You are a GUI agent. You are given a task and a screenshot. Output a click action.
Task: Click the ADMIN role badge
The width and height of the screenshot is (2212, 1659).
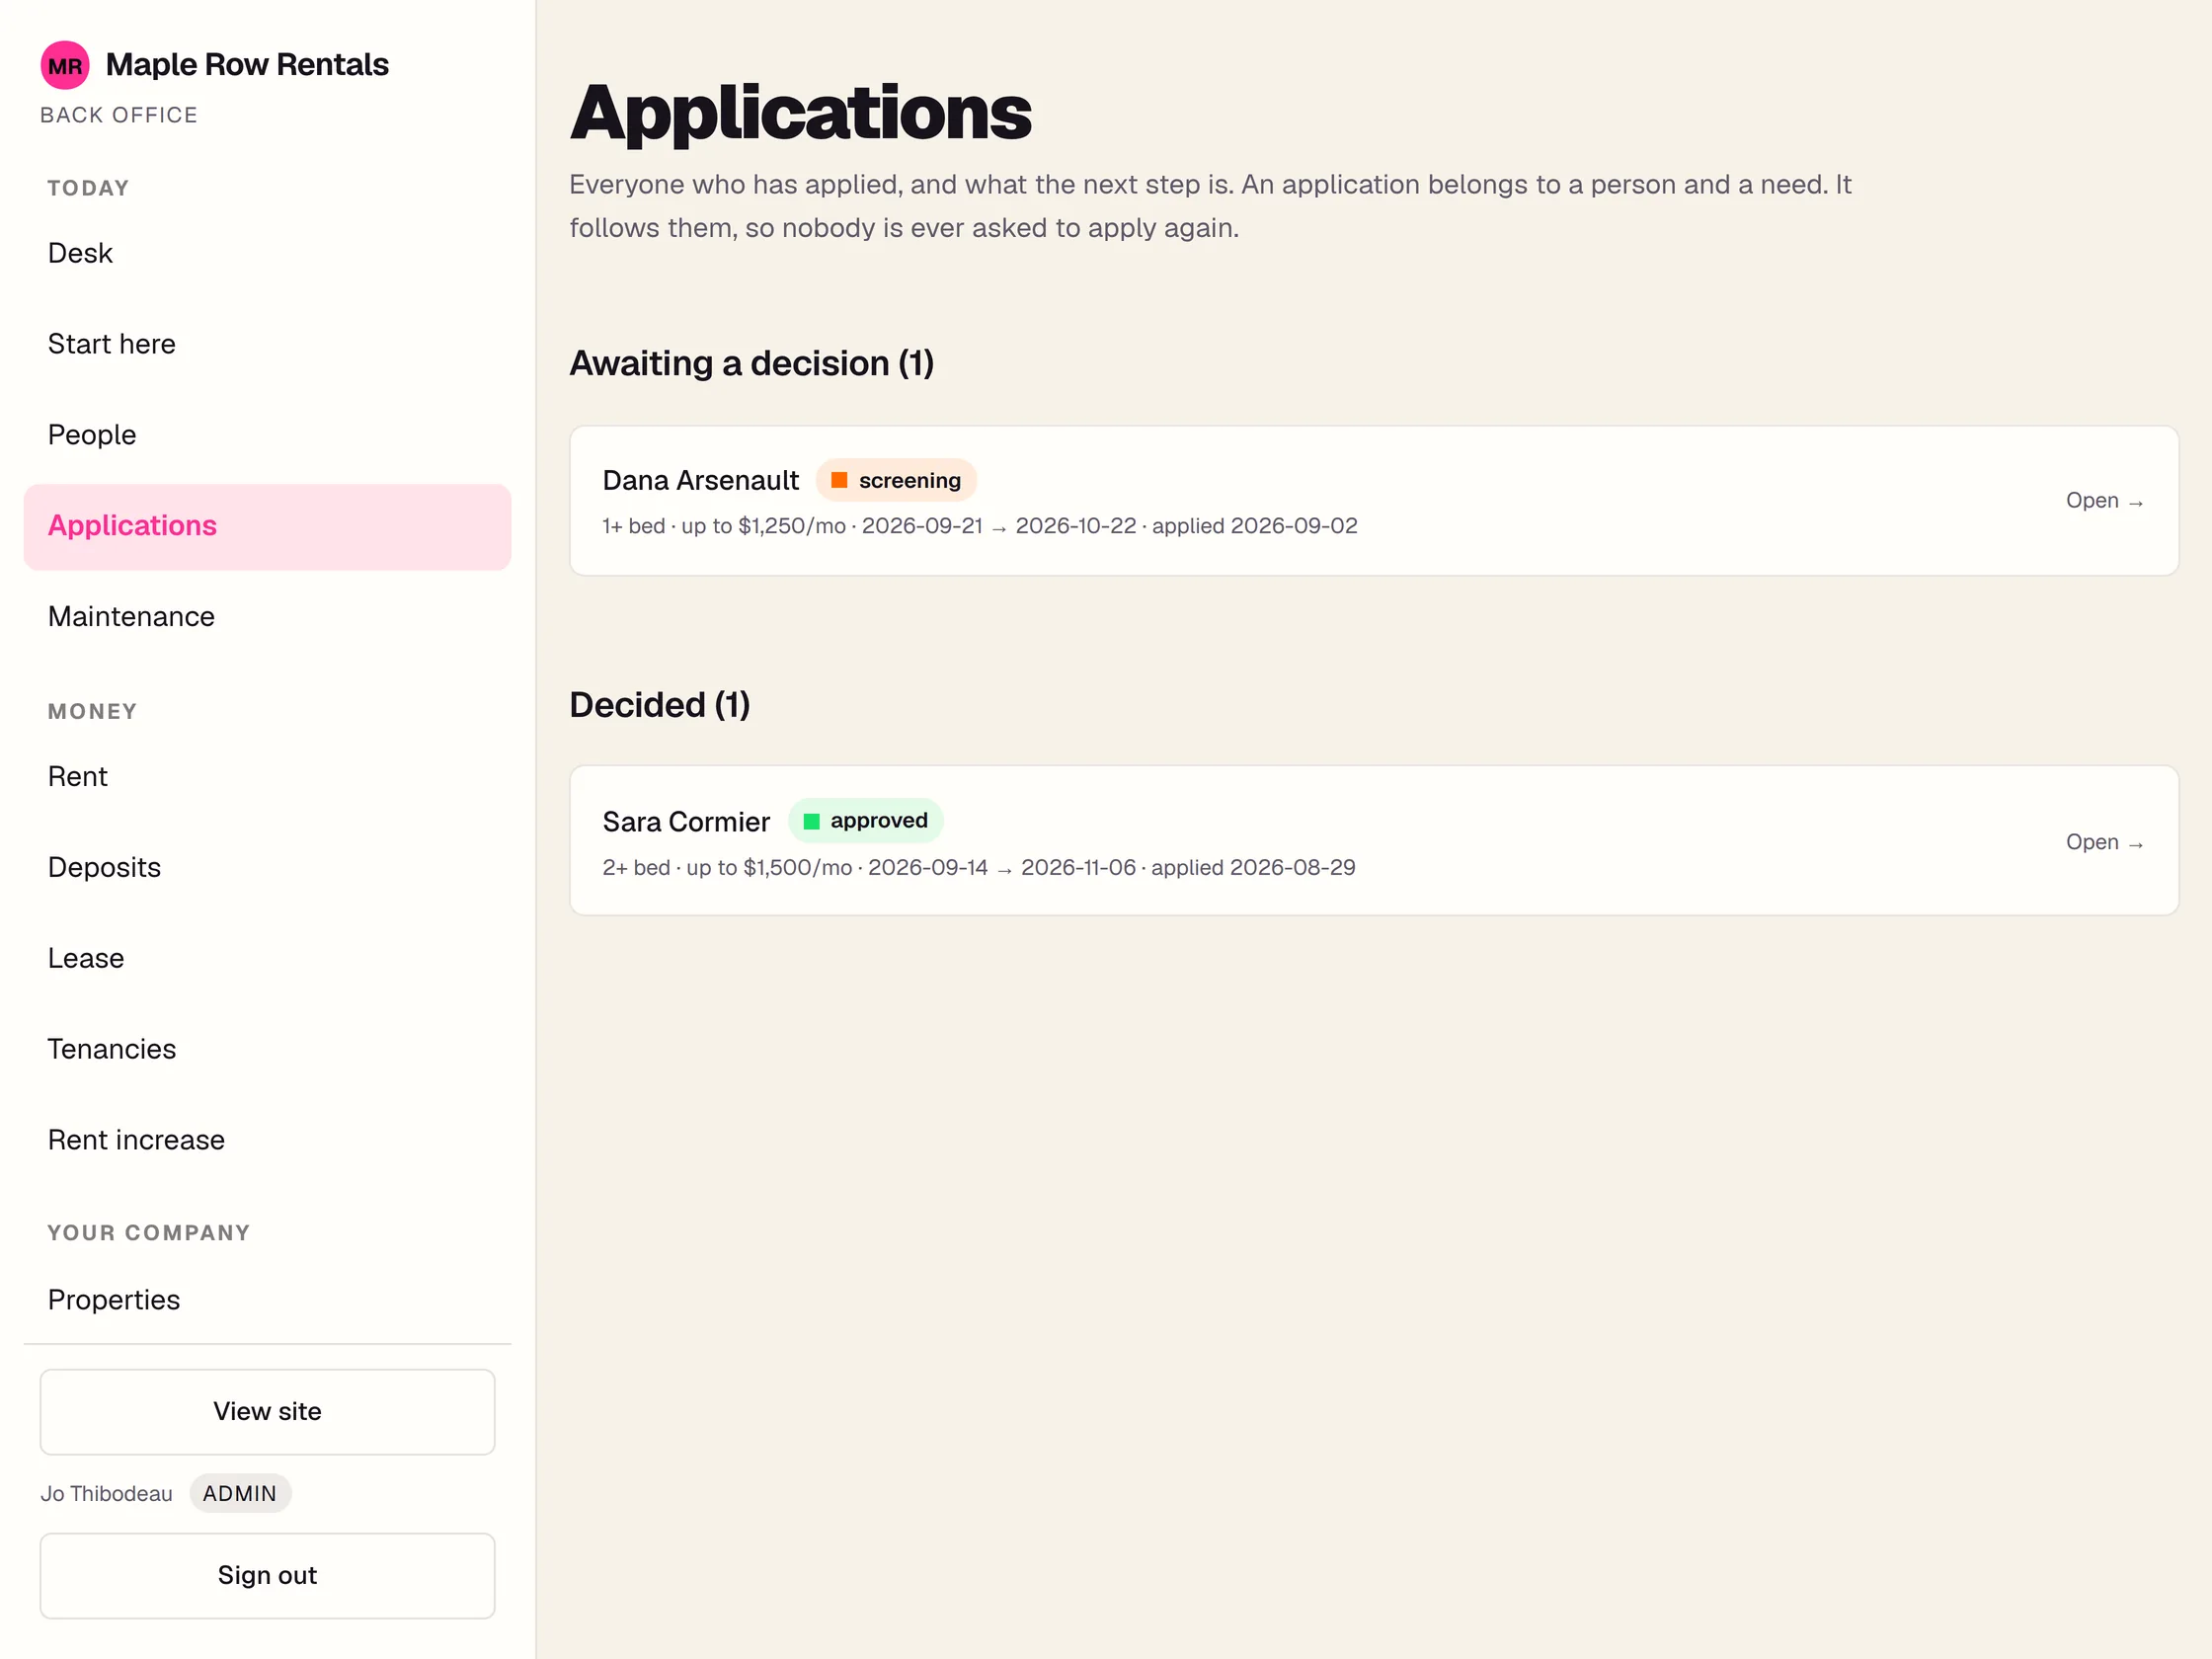coord(240,1493)
